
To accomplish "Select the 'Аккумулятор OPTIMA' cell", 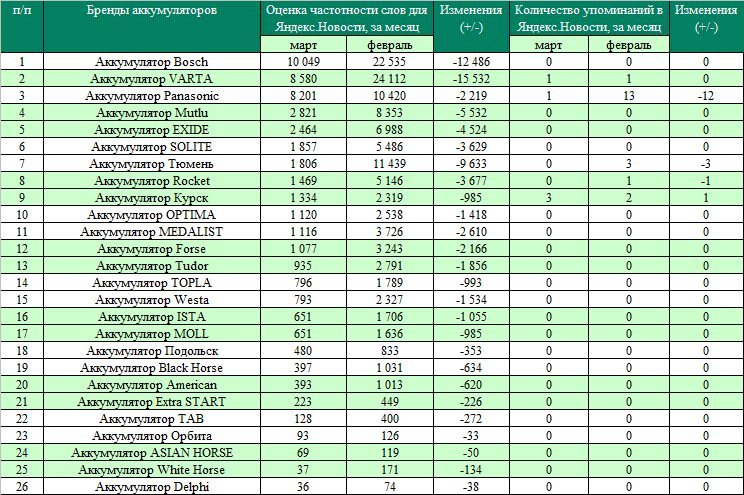I will point(152,215).
